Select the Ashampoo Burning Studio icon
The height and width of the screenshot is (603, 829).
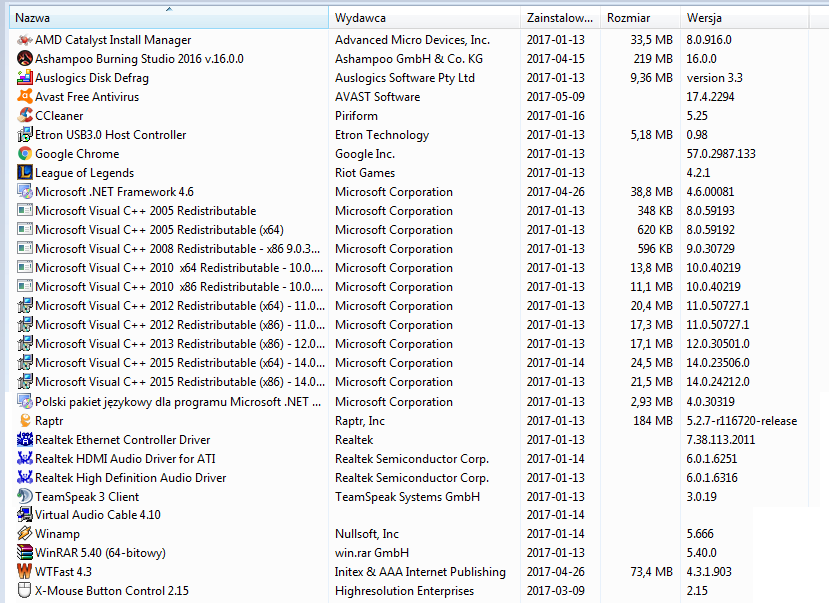(x=25, y=59)
